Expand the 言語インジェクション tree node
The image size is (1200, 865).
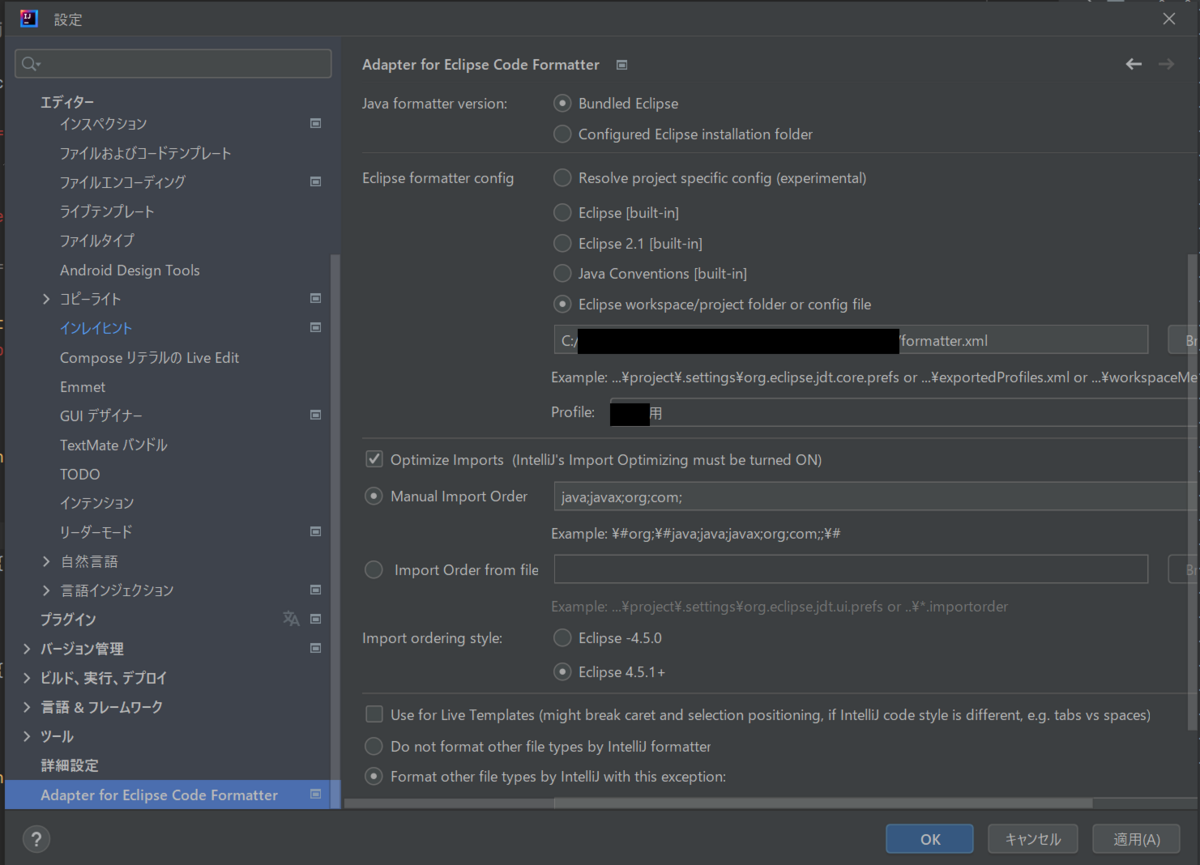click(47, 590)
